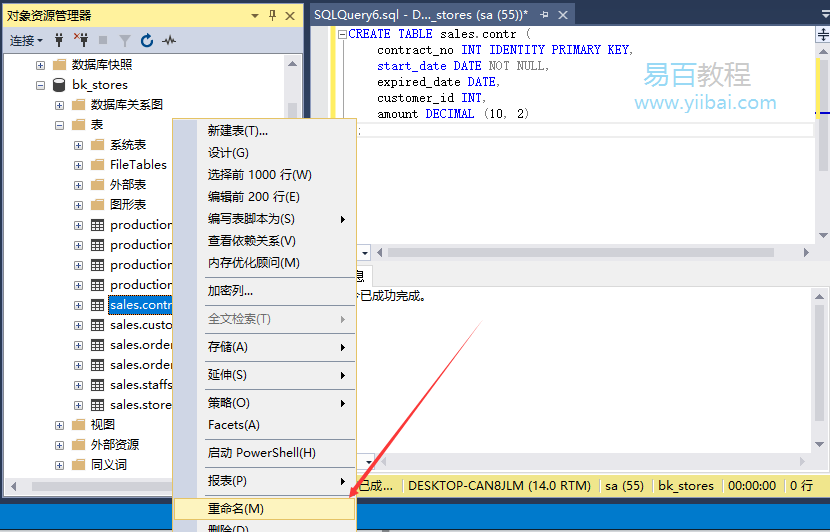Choose 设计(G) from context menu

265,153
